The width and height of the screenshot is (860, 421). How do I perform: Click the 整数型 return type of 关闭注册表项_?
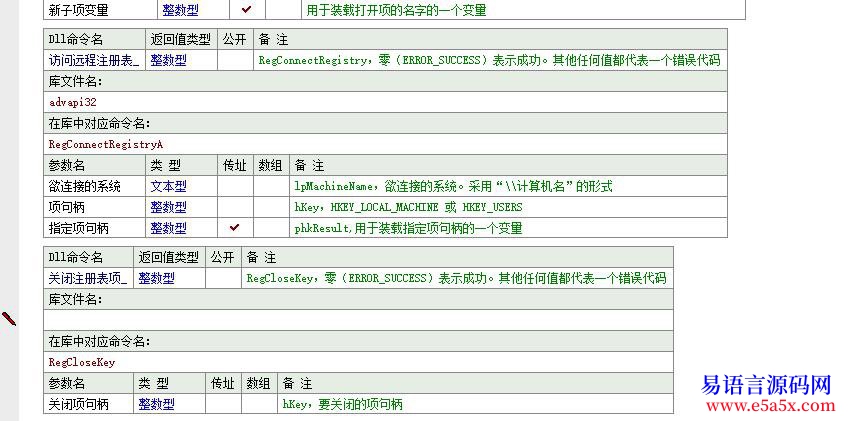click(156, 278)
